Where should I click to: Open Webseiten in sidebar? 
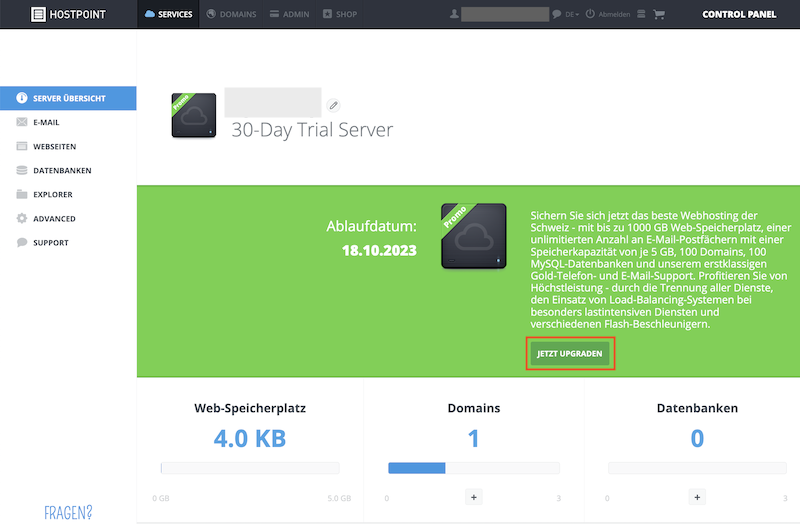point(68,146)
